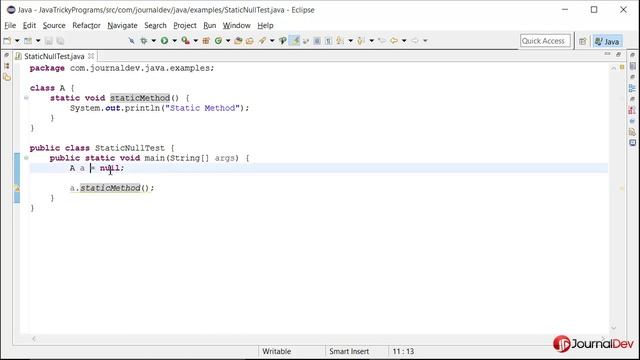Toggle Show Whitespace Characters

[328, 41]
